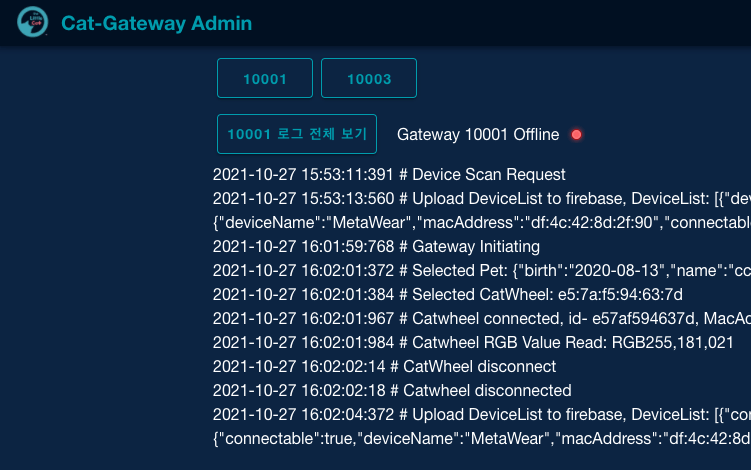Viewport: 751px width, 470px height.
Task: Select the Gateway Initiating log entry
Action: coord(376,246)
